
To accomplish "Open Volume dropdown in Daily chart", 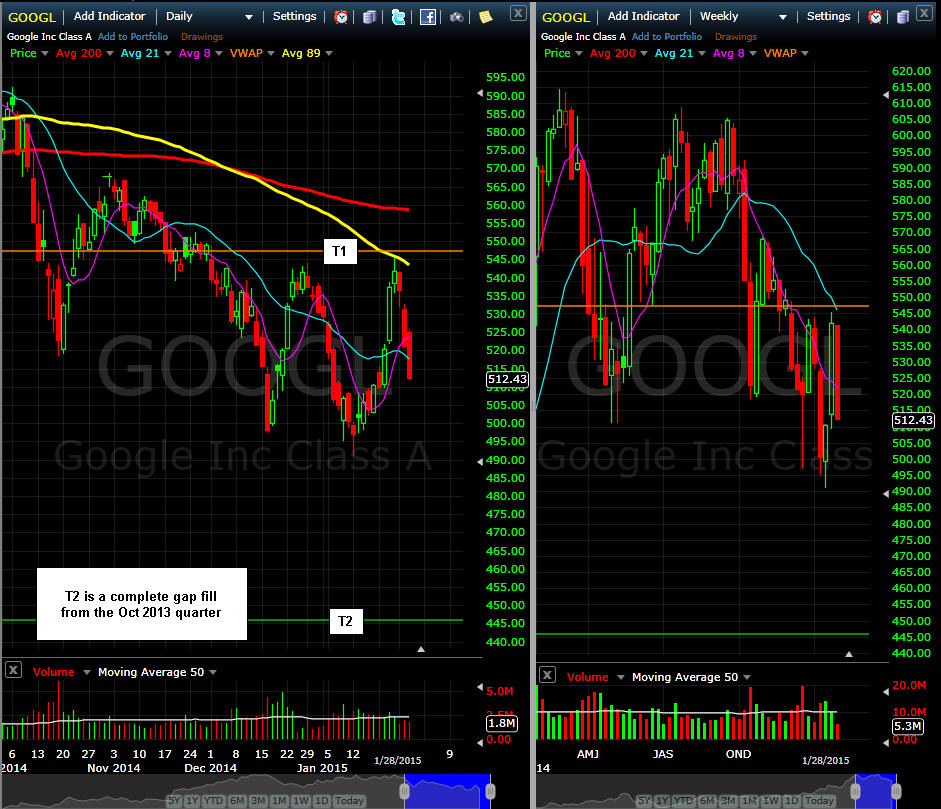I will (86, 672).
